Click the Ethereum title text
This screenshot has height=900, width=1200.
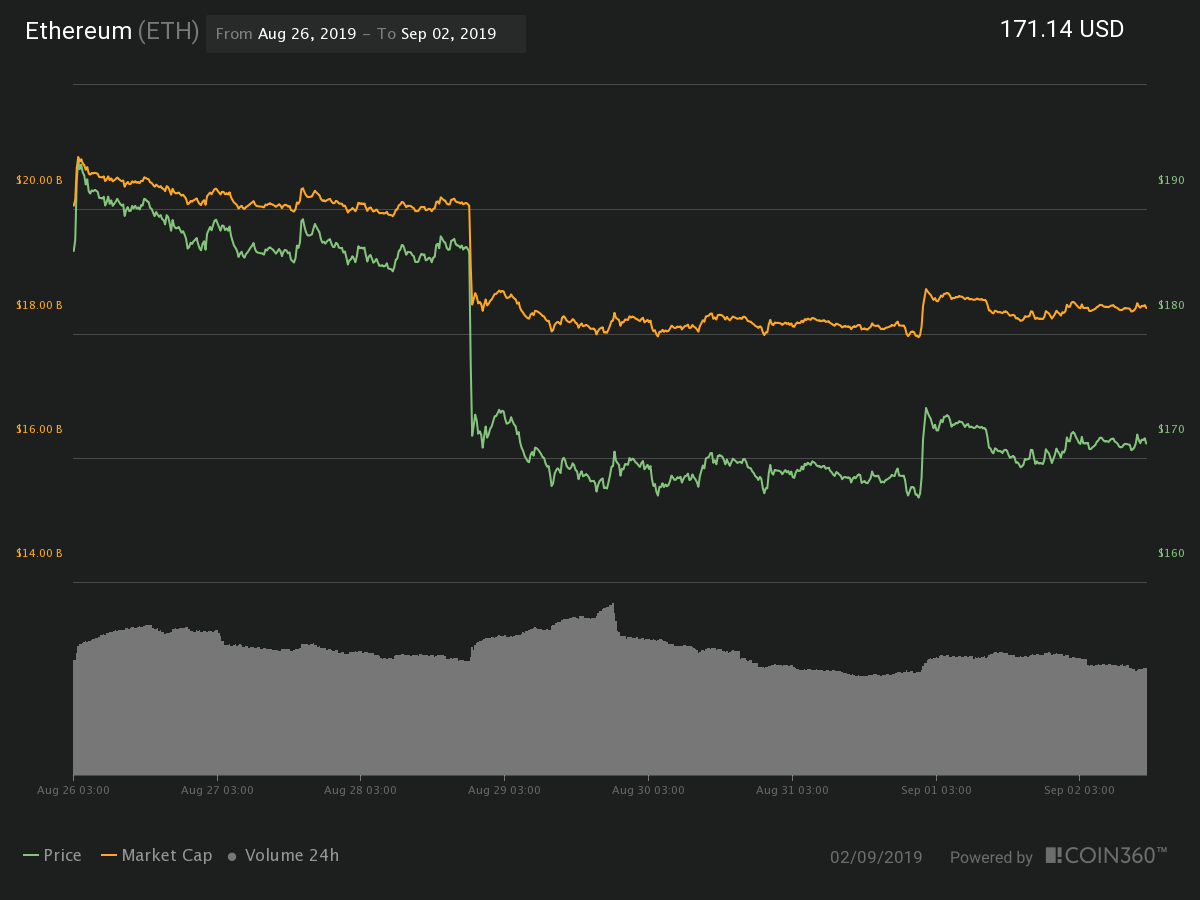[x=78, y=31]
